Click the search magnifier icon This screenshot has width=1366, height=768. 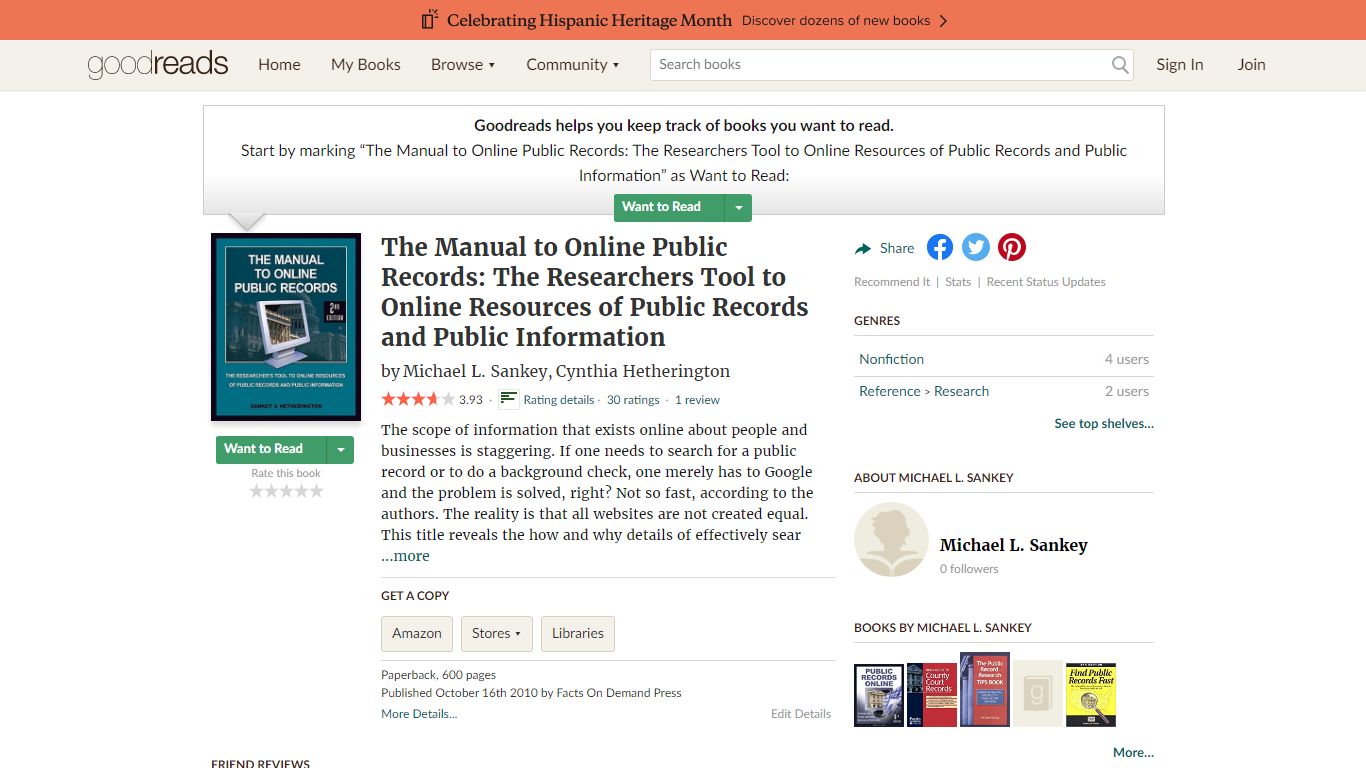(x=1120, y=65)
